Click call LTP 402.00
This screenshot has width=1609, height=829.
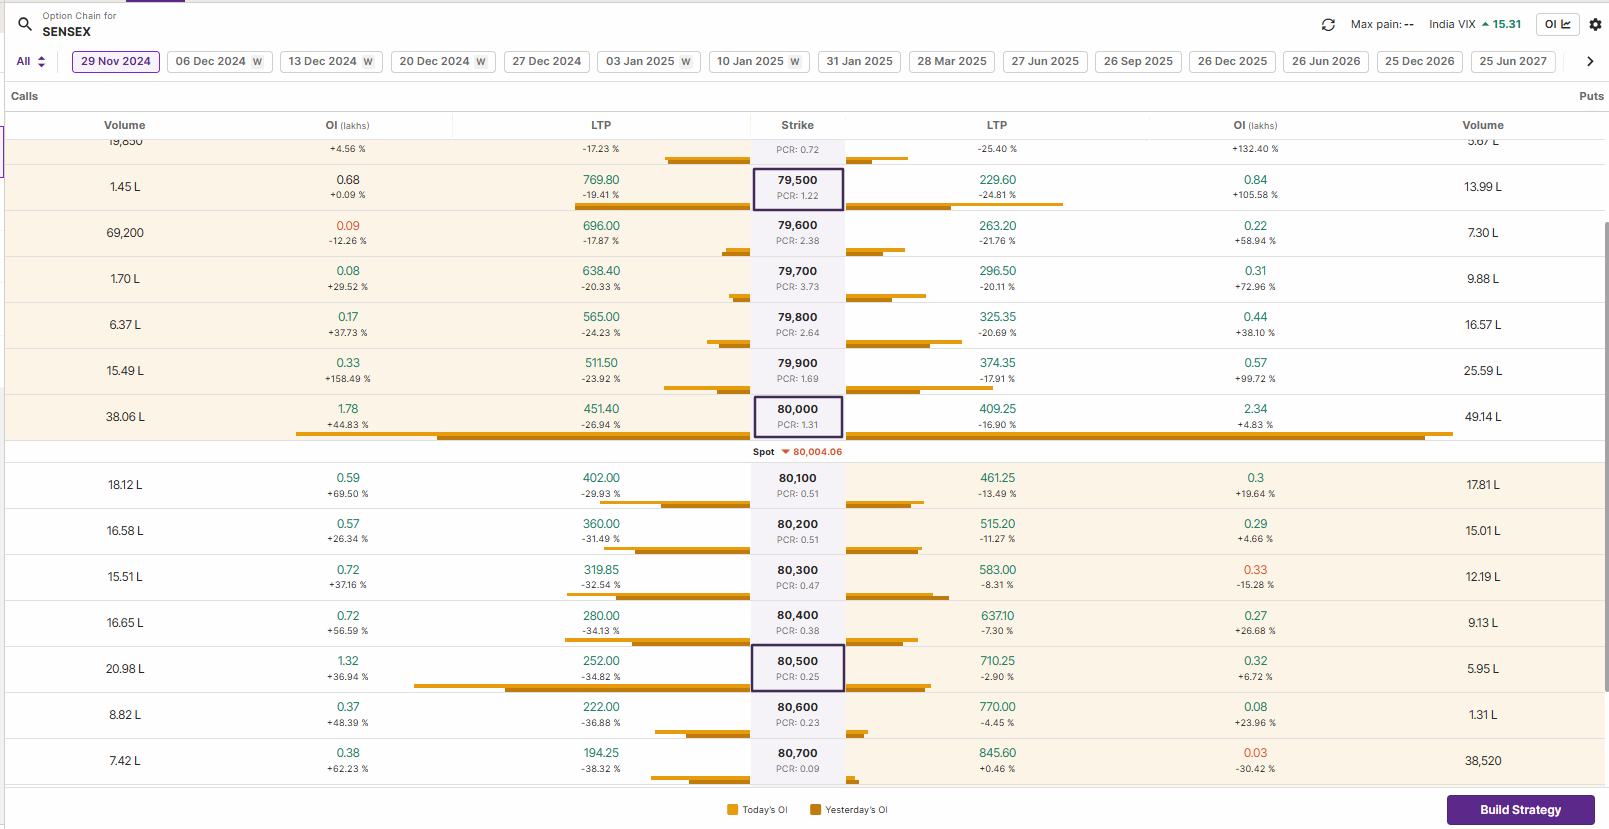tap(601, 478)
